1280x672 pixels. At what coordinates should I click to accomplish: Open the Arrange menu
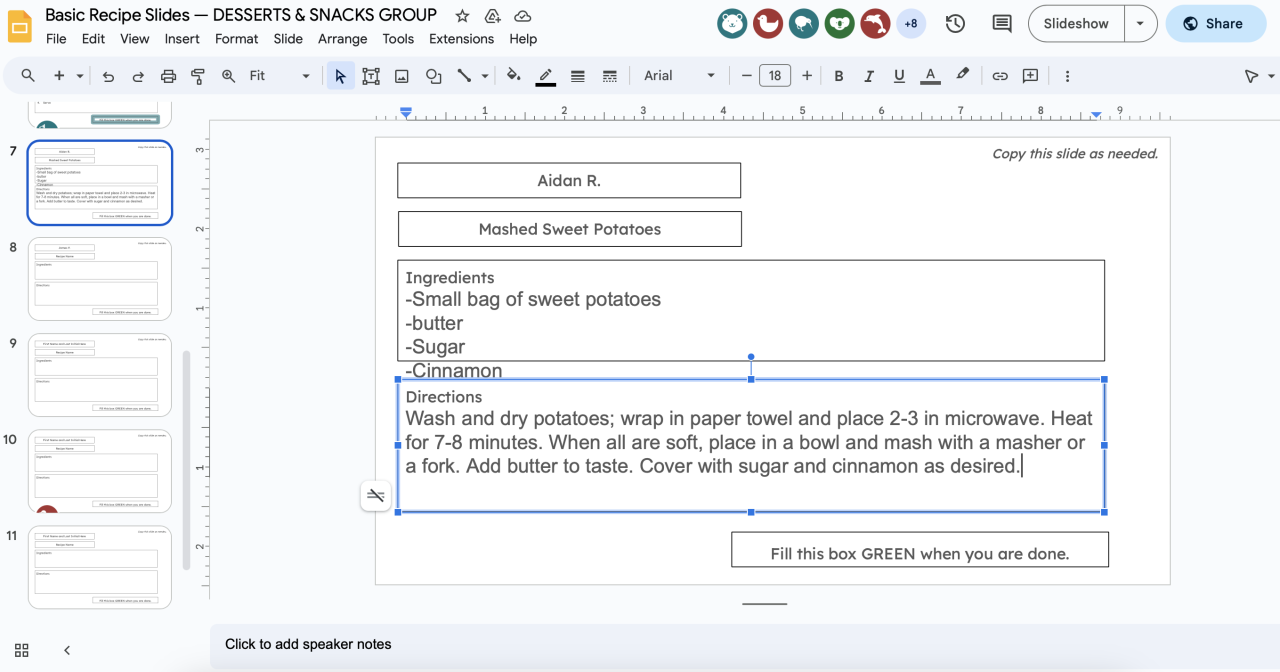(342, 39)
